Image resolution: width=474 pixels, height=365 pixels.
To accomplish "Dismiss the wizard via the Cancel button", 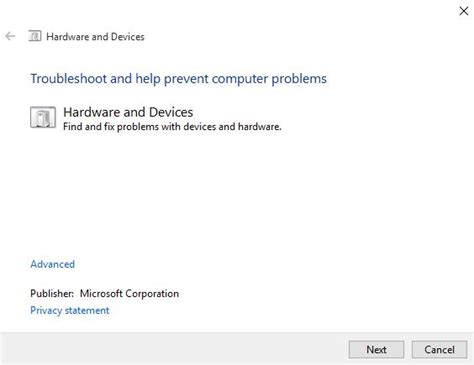I will click(439, 350).
